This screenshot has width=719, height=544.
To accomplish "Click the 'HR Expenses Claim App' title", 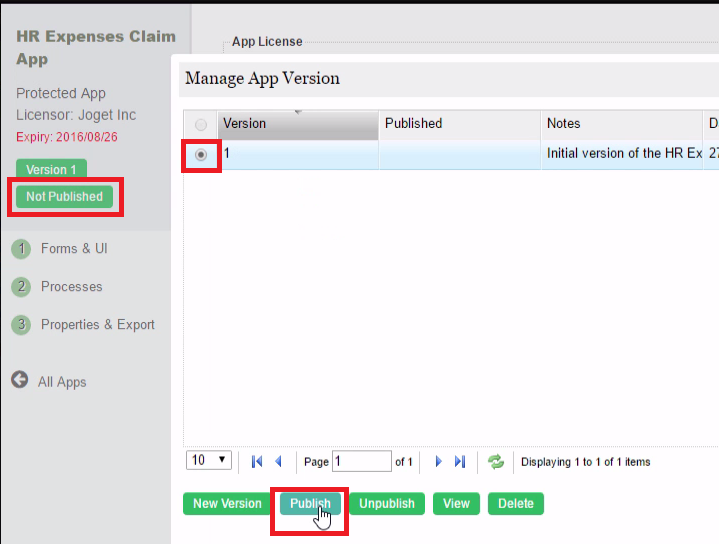I will pyautogui.click(x=96, y=48).
